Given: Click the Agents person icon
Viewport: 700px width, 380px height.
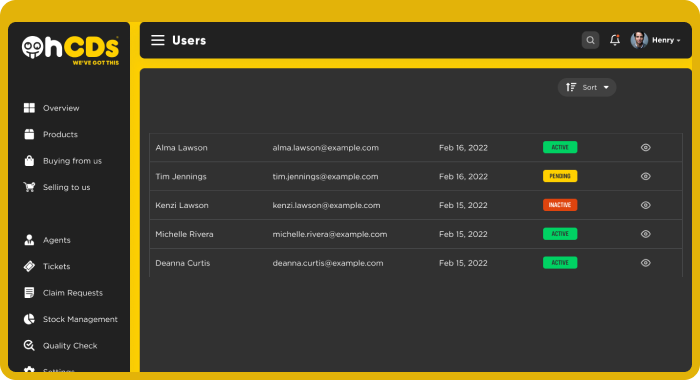Looking at the screenshot, I should pos(29,240).
